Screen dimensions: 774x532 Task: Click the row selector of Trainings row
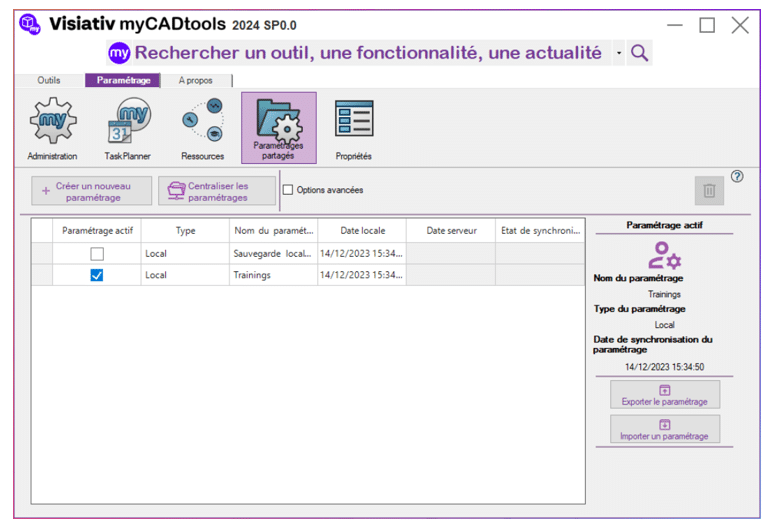click(42, 275)
